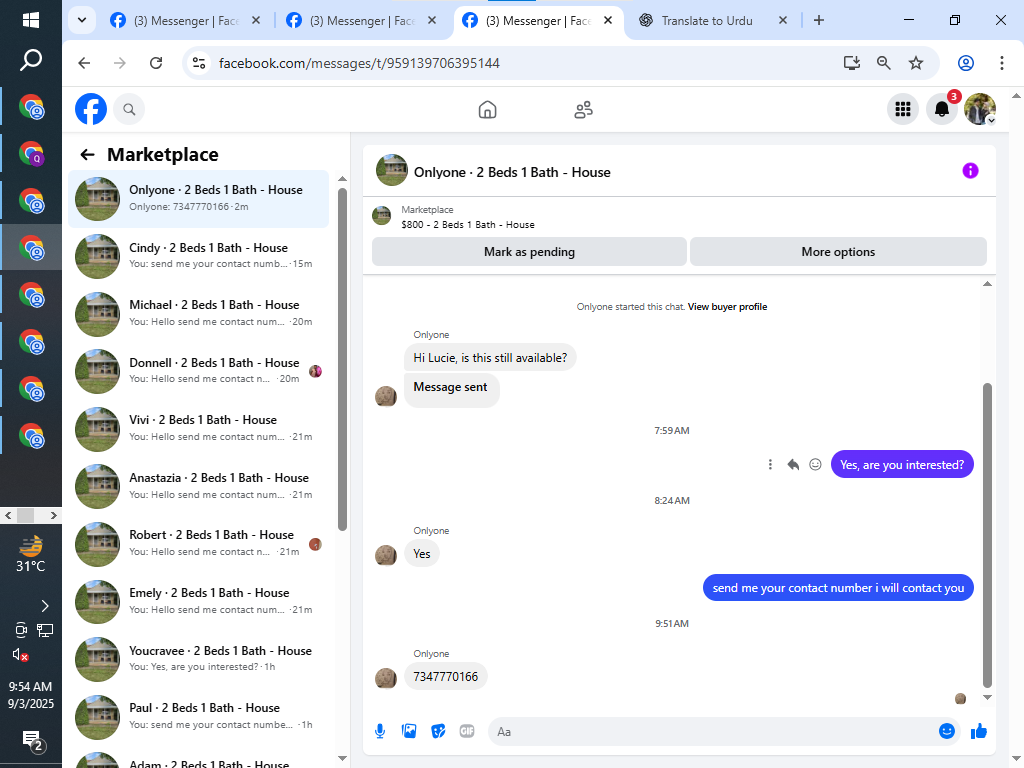Open the Marketplace $800 listing header
The width and height of the screenshot is (1024, 768).
(x=679, y=217)
